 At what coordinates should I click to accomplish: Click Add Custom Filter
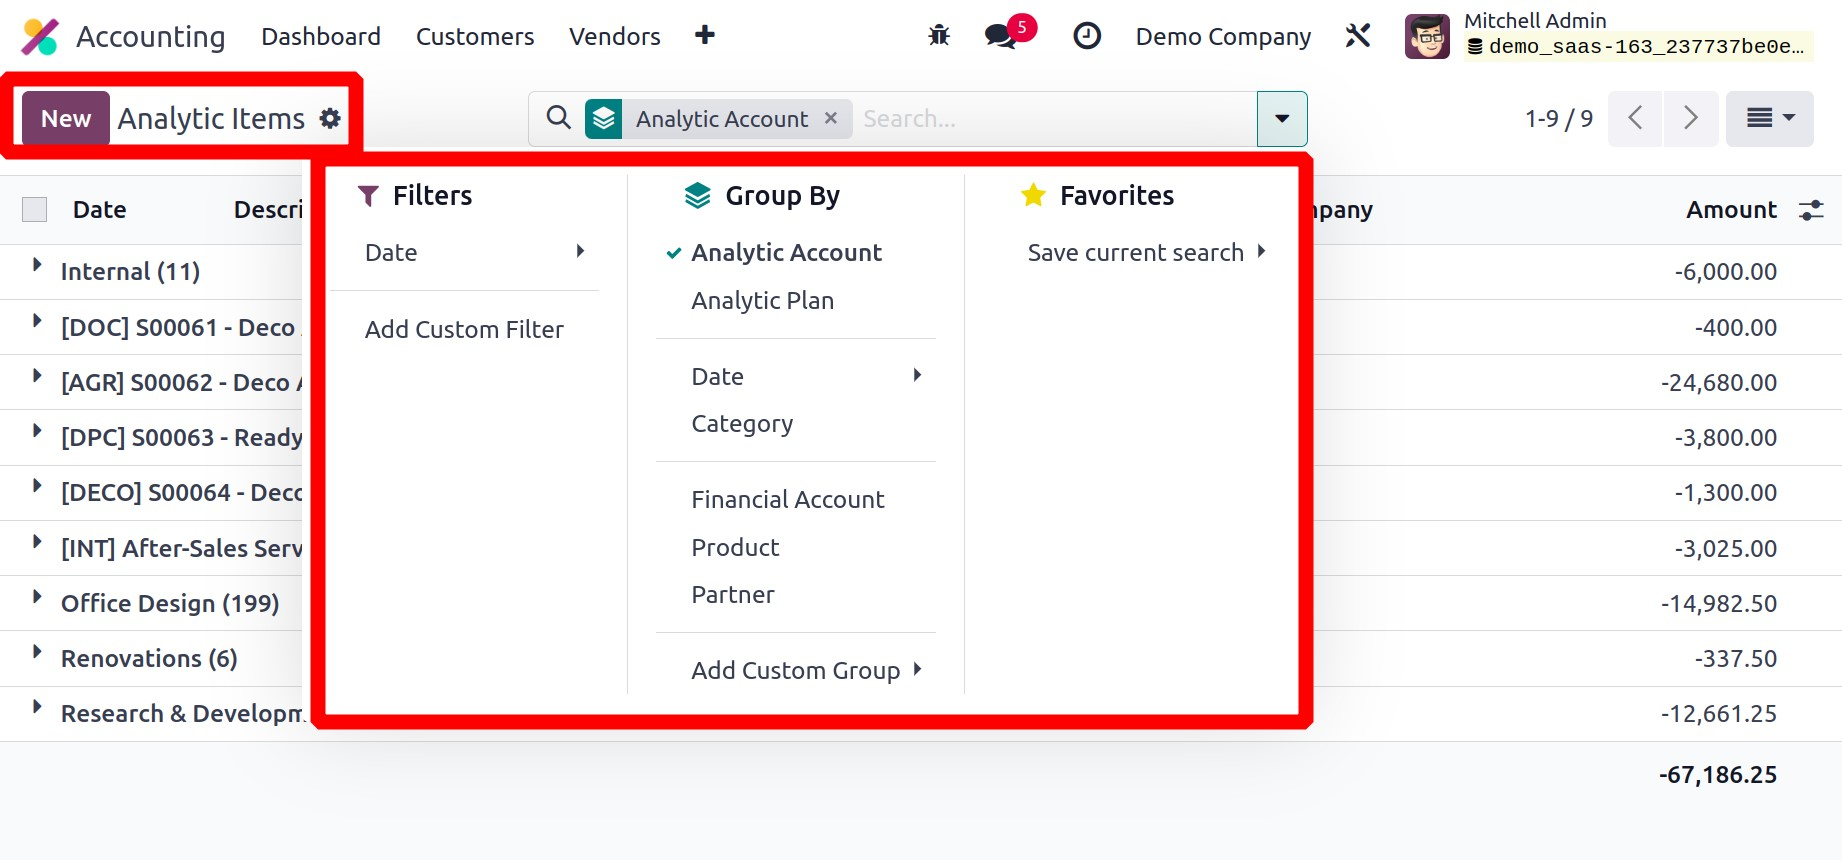464,330
